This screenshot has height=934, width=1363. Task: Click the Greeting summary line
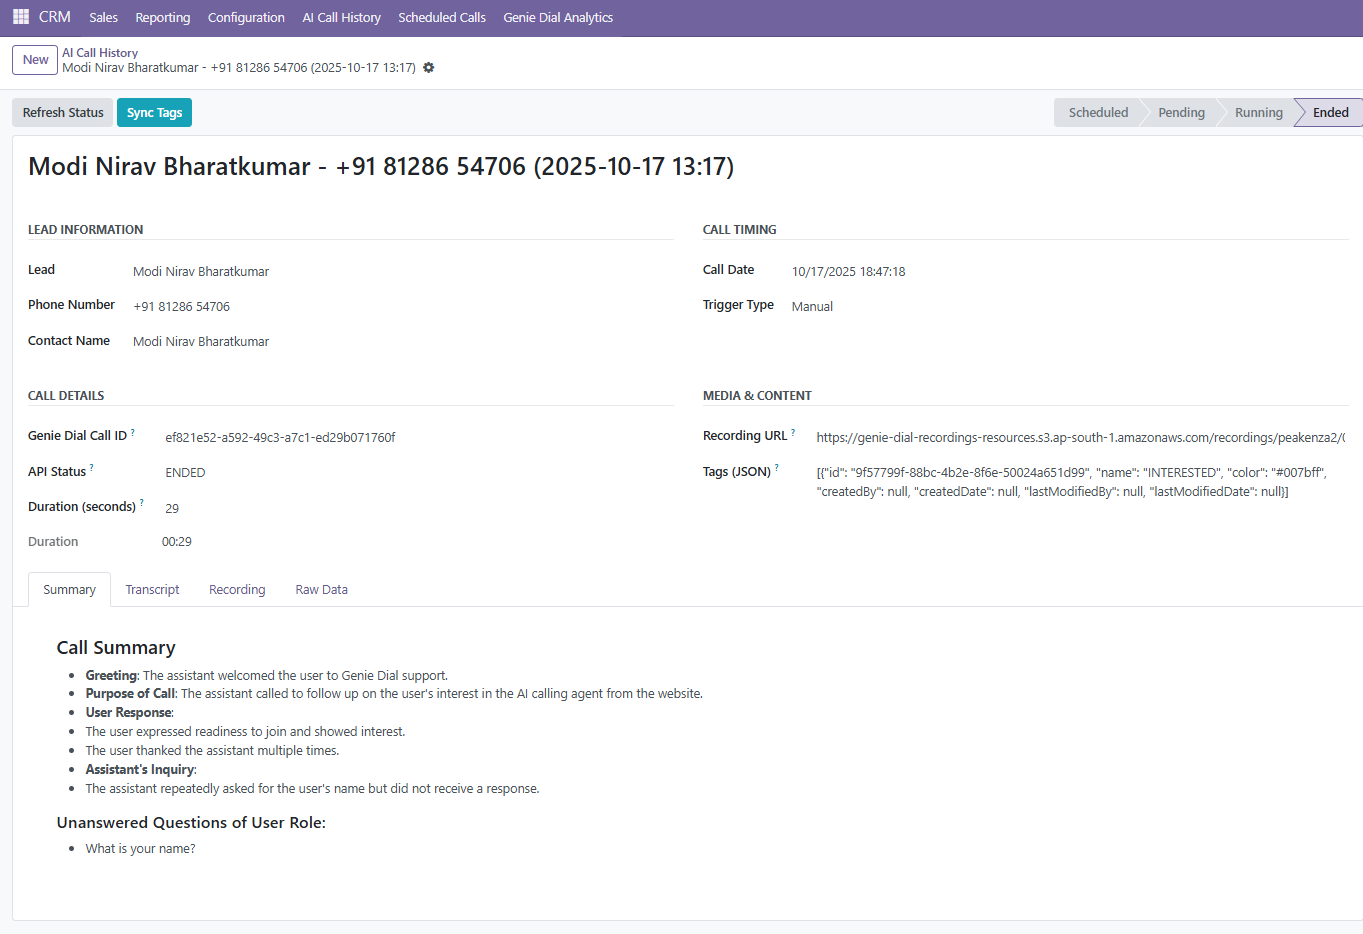267,676
